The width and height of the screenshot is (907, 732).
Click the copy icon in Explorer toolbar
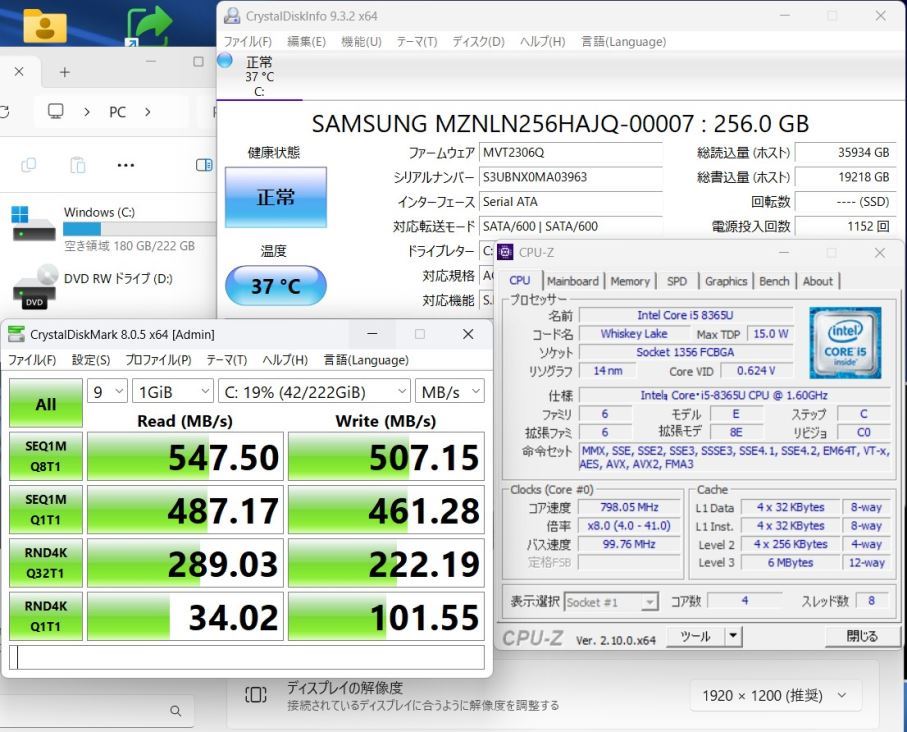(x=28, y=165)
